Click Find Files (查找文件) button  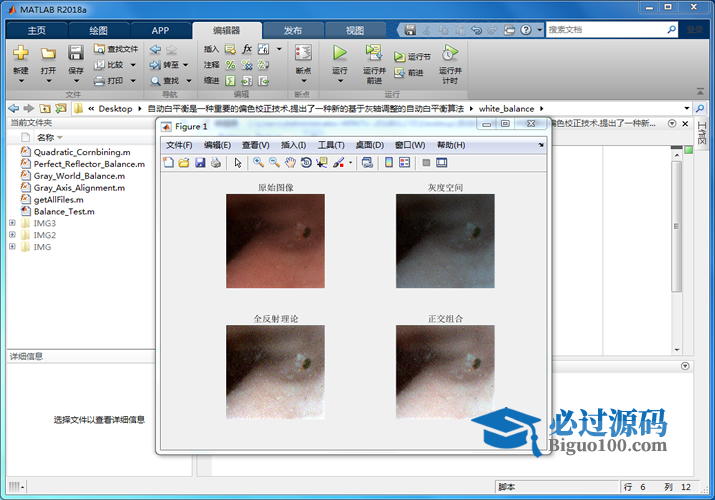pyautogui.click(x=115, y=49)
